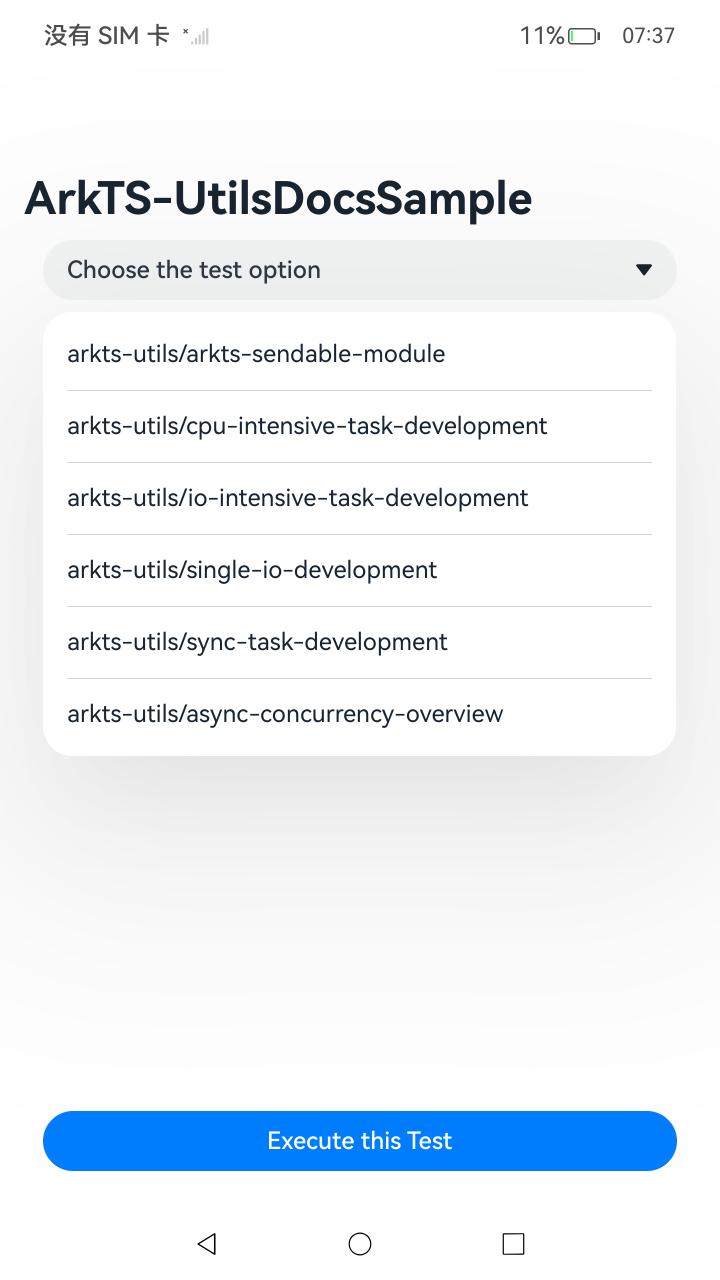
Task: Pick io-intensive-task-development from the list
Action: point(298,498)
